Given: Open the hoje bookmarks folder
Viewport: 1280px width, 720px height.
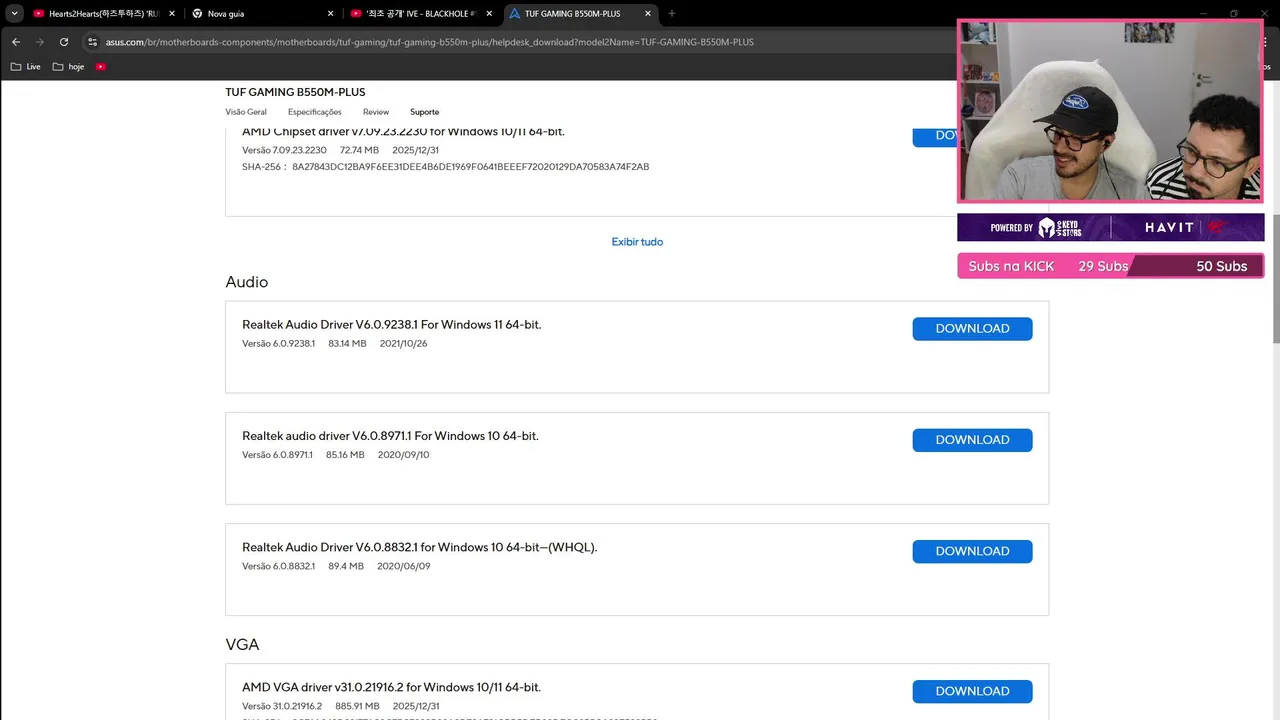Looking at the screenshot, I should click(69, 67).
